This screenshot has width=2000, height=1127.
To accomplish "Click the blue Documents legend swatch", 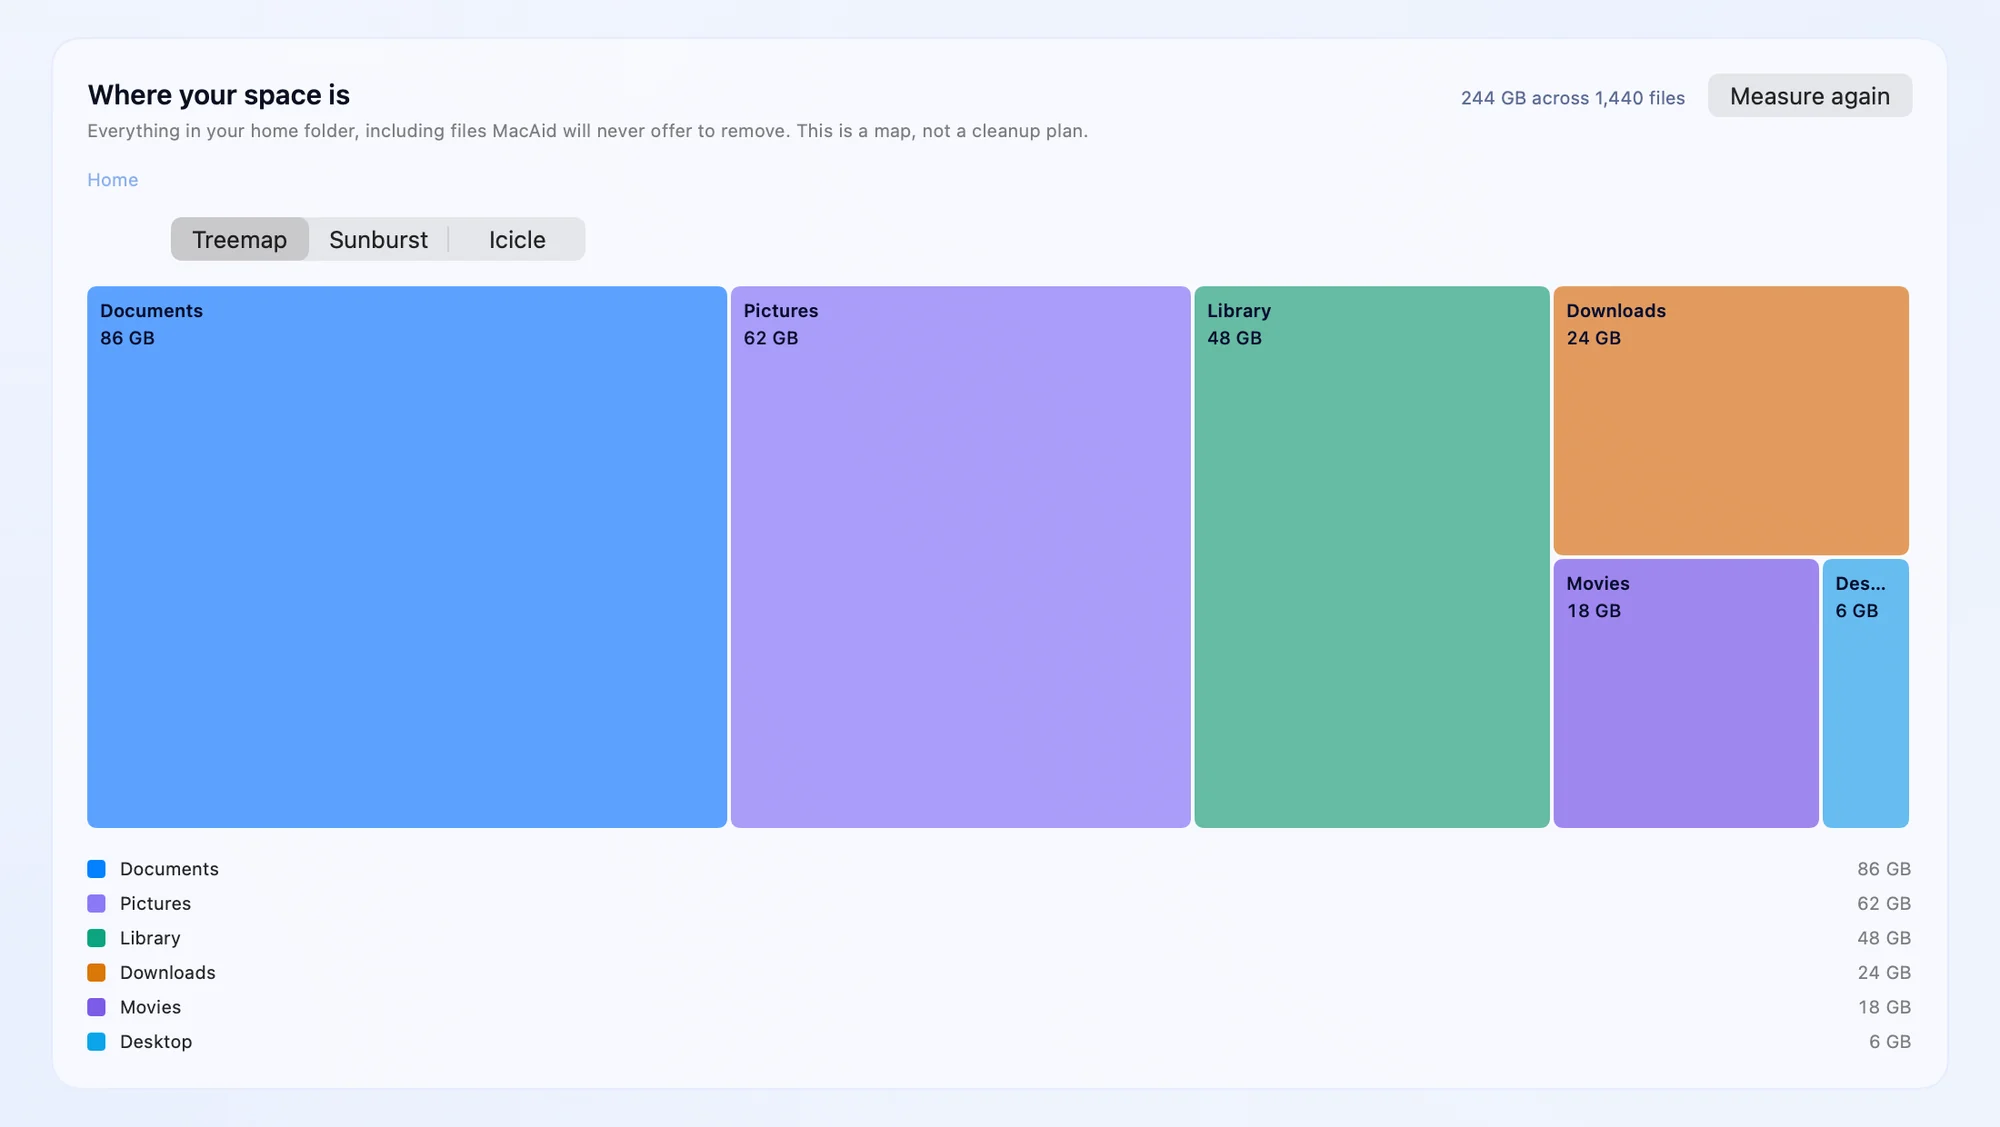I will pyautogui.click(x=96, y=869).
